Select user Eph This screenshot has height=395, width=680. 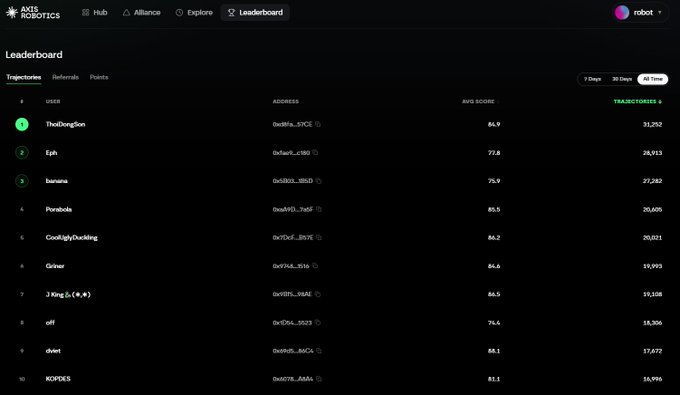(51, 153)
